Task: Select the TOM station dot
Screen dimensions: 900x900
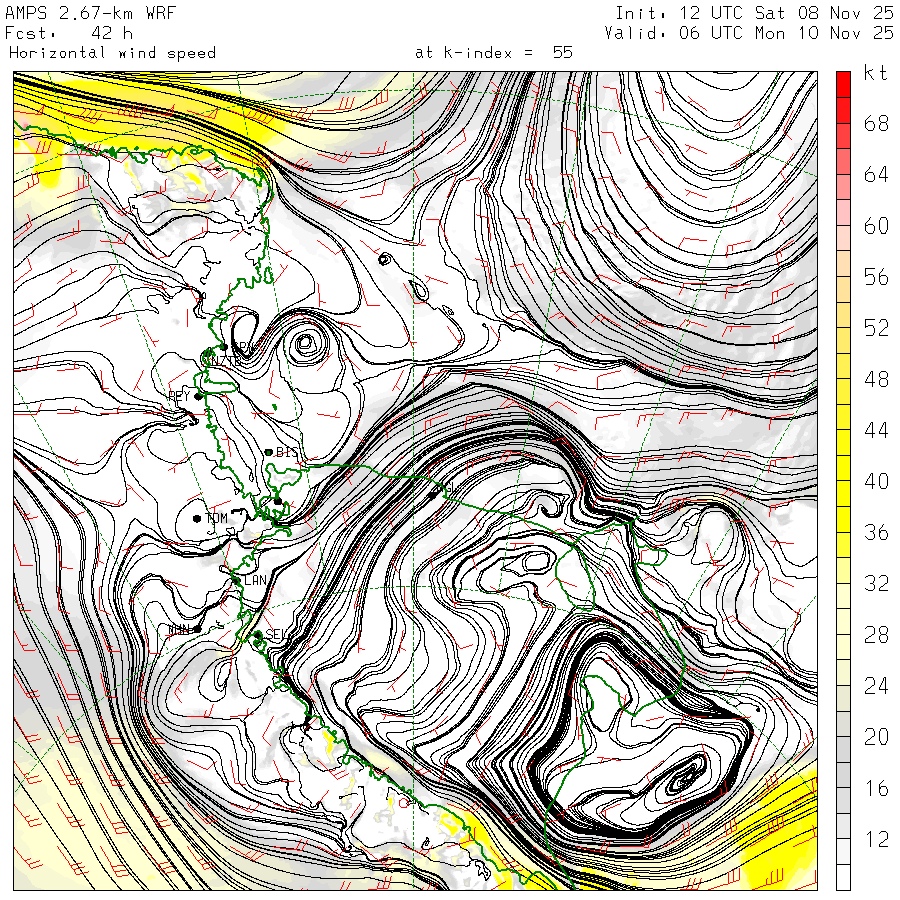Action: [x=197, y=518]
